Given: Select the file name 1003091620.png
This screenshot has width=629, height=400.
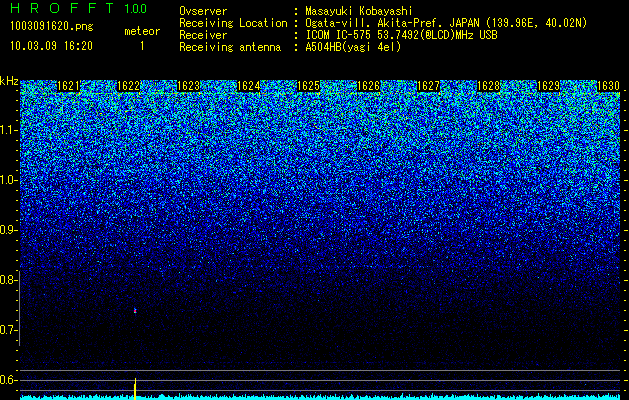Looking at the screenshot, I should pos(51,26).
